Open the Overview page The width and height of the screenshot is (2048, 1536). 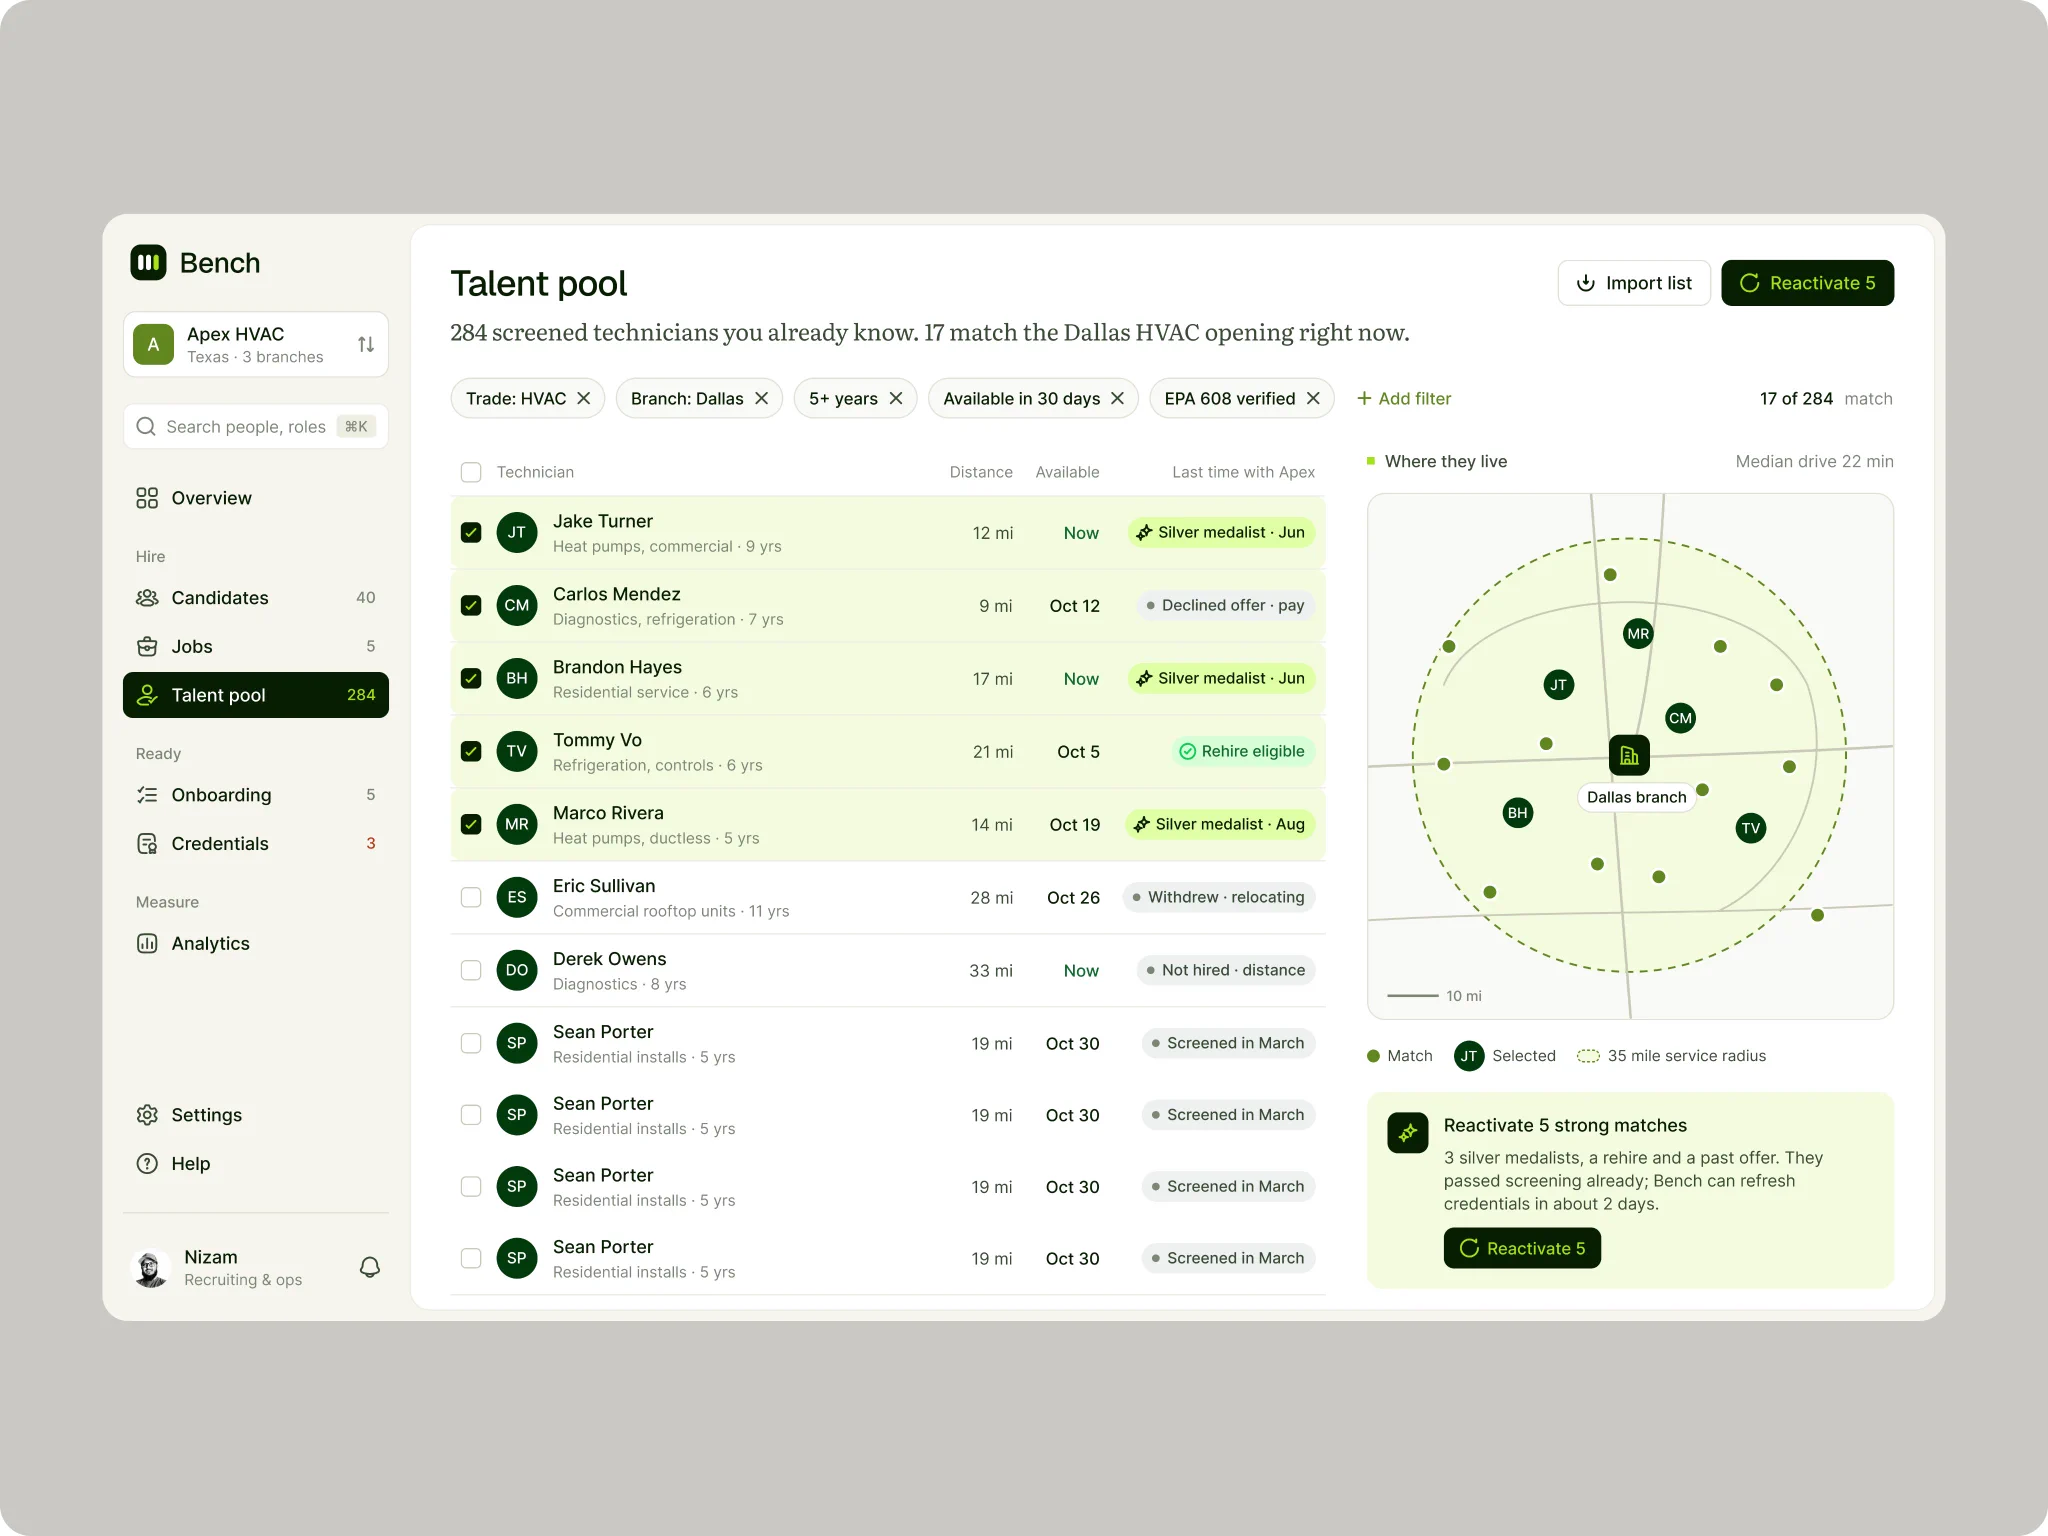coord(256,498)
